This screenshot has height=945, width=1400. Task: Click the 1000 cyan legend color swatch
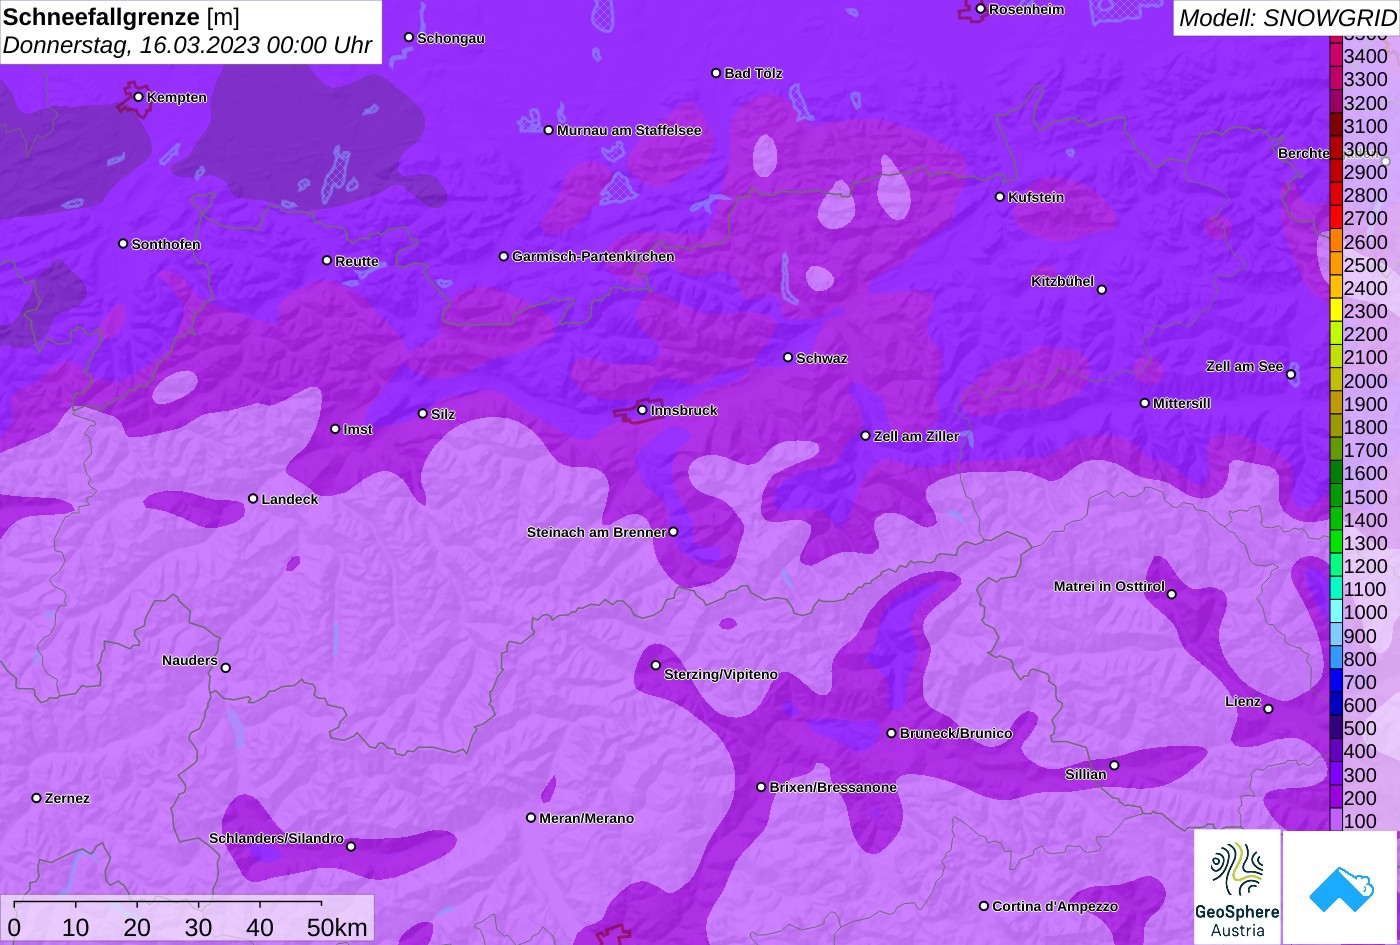click(1336, 613)
